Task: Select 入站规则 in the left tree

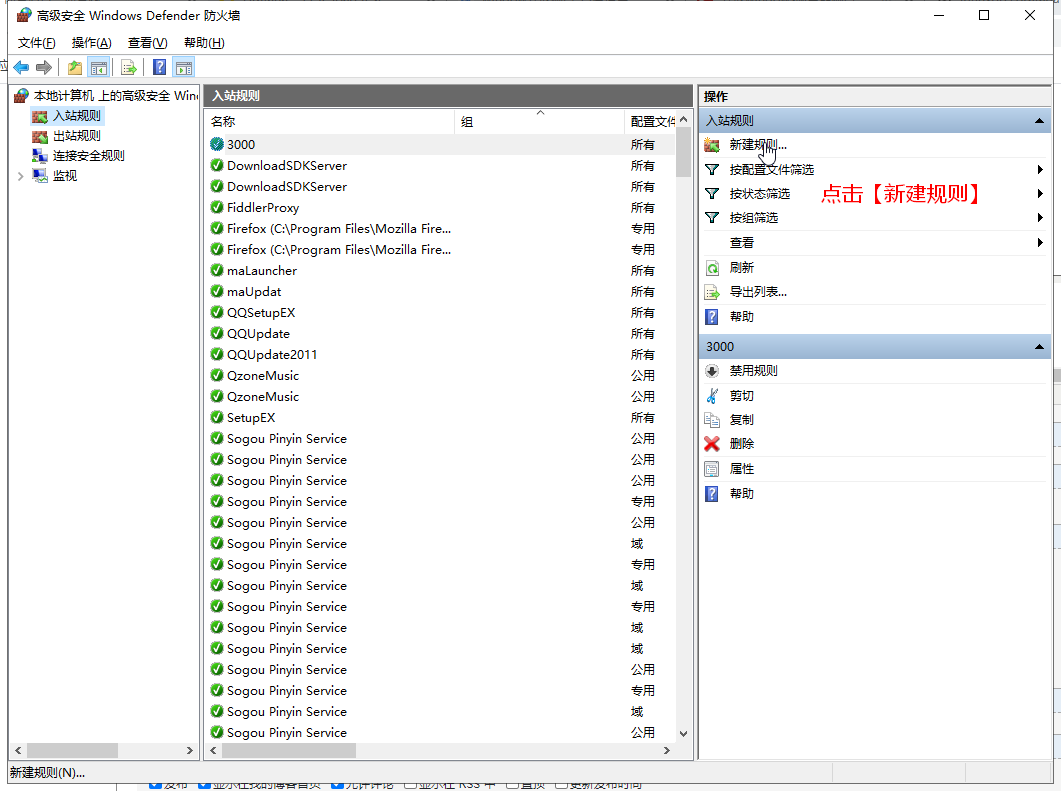Action: pyautogui.click(x=76, y=116)
